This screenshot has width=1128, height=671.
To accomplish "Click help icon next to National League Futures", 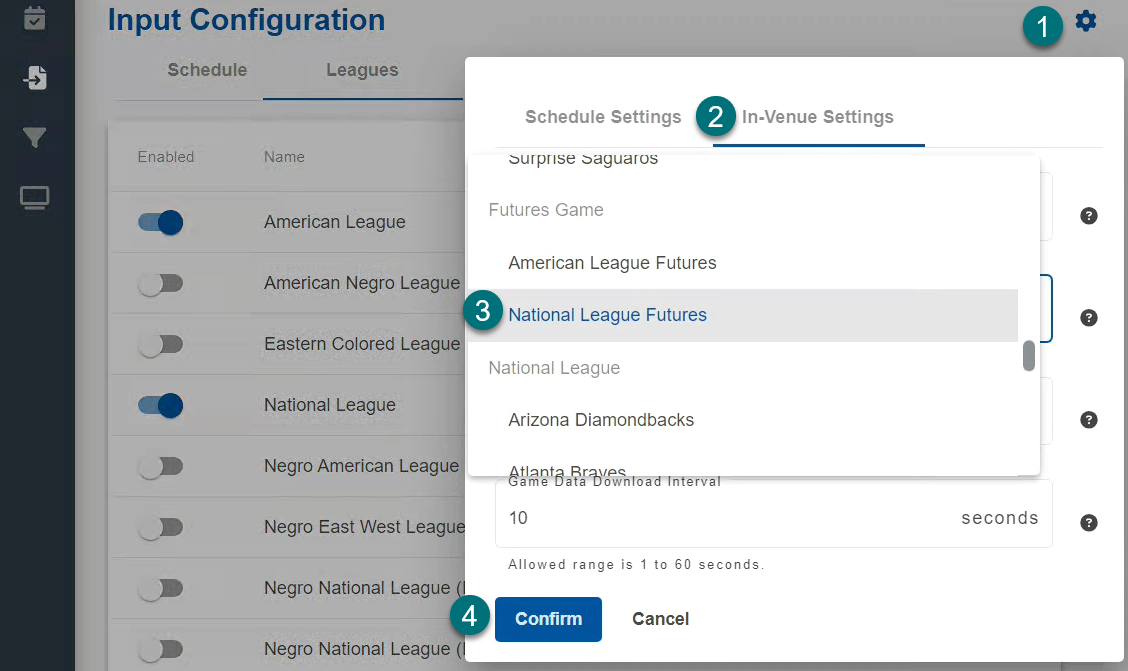I will (x=1089, y=318).
